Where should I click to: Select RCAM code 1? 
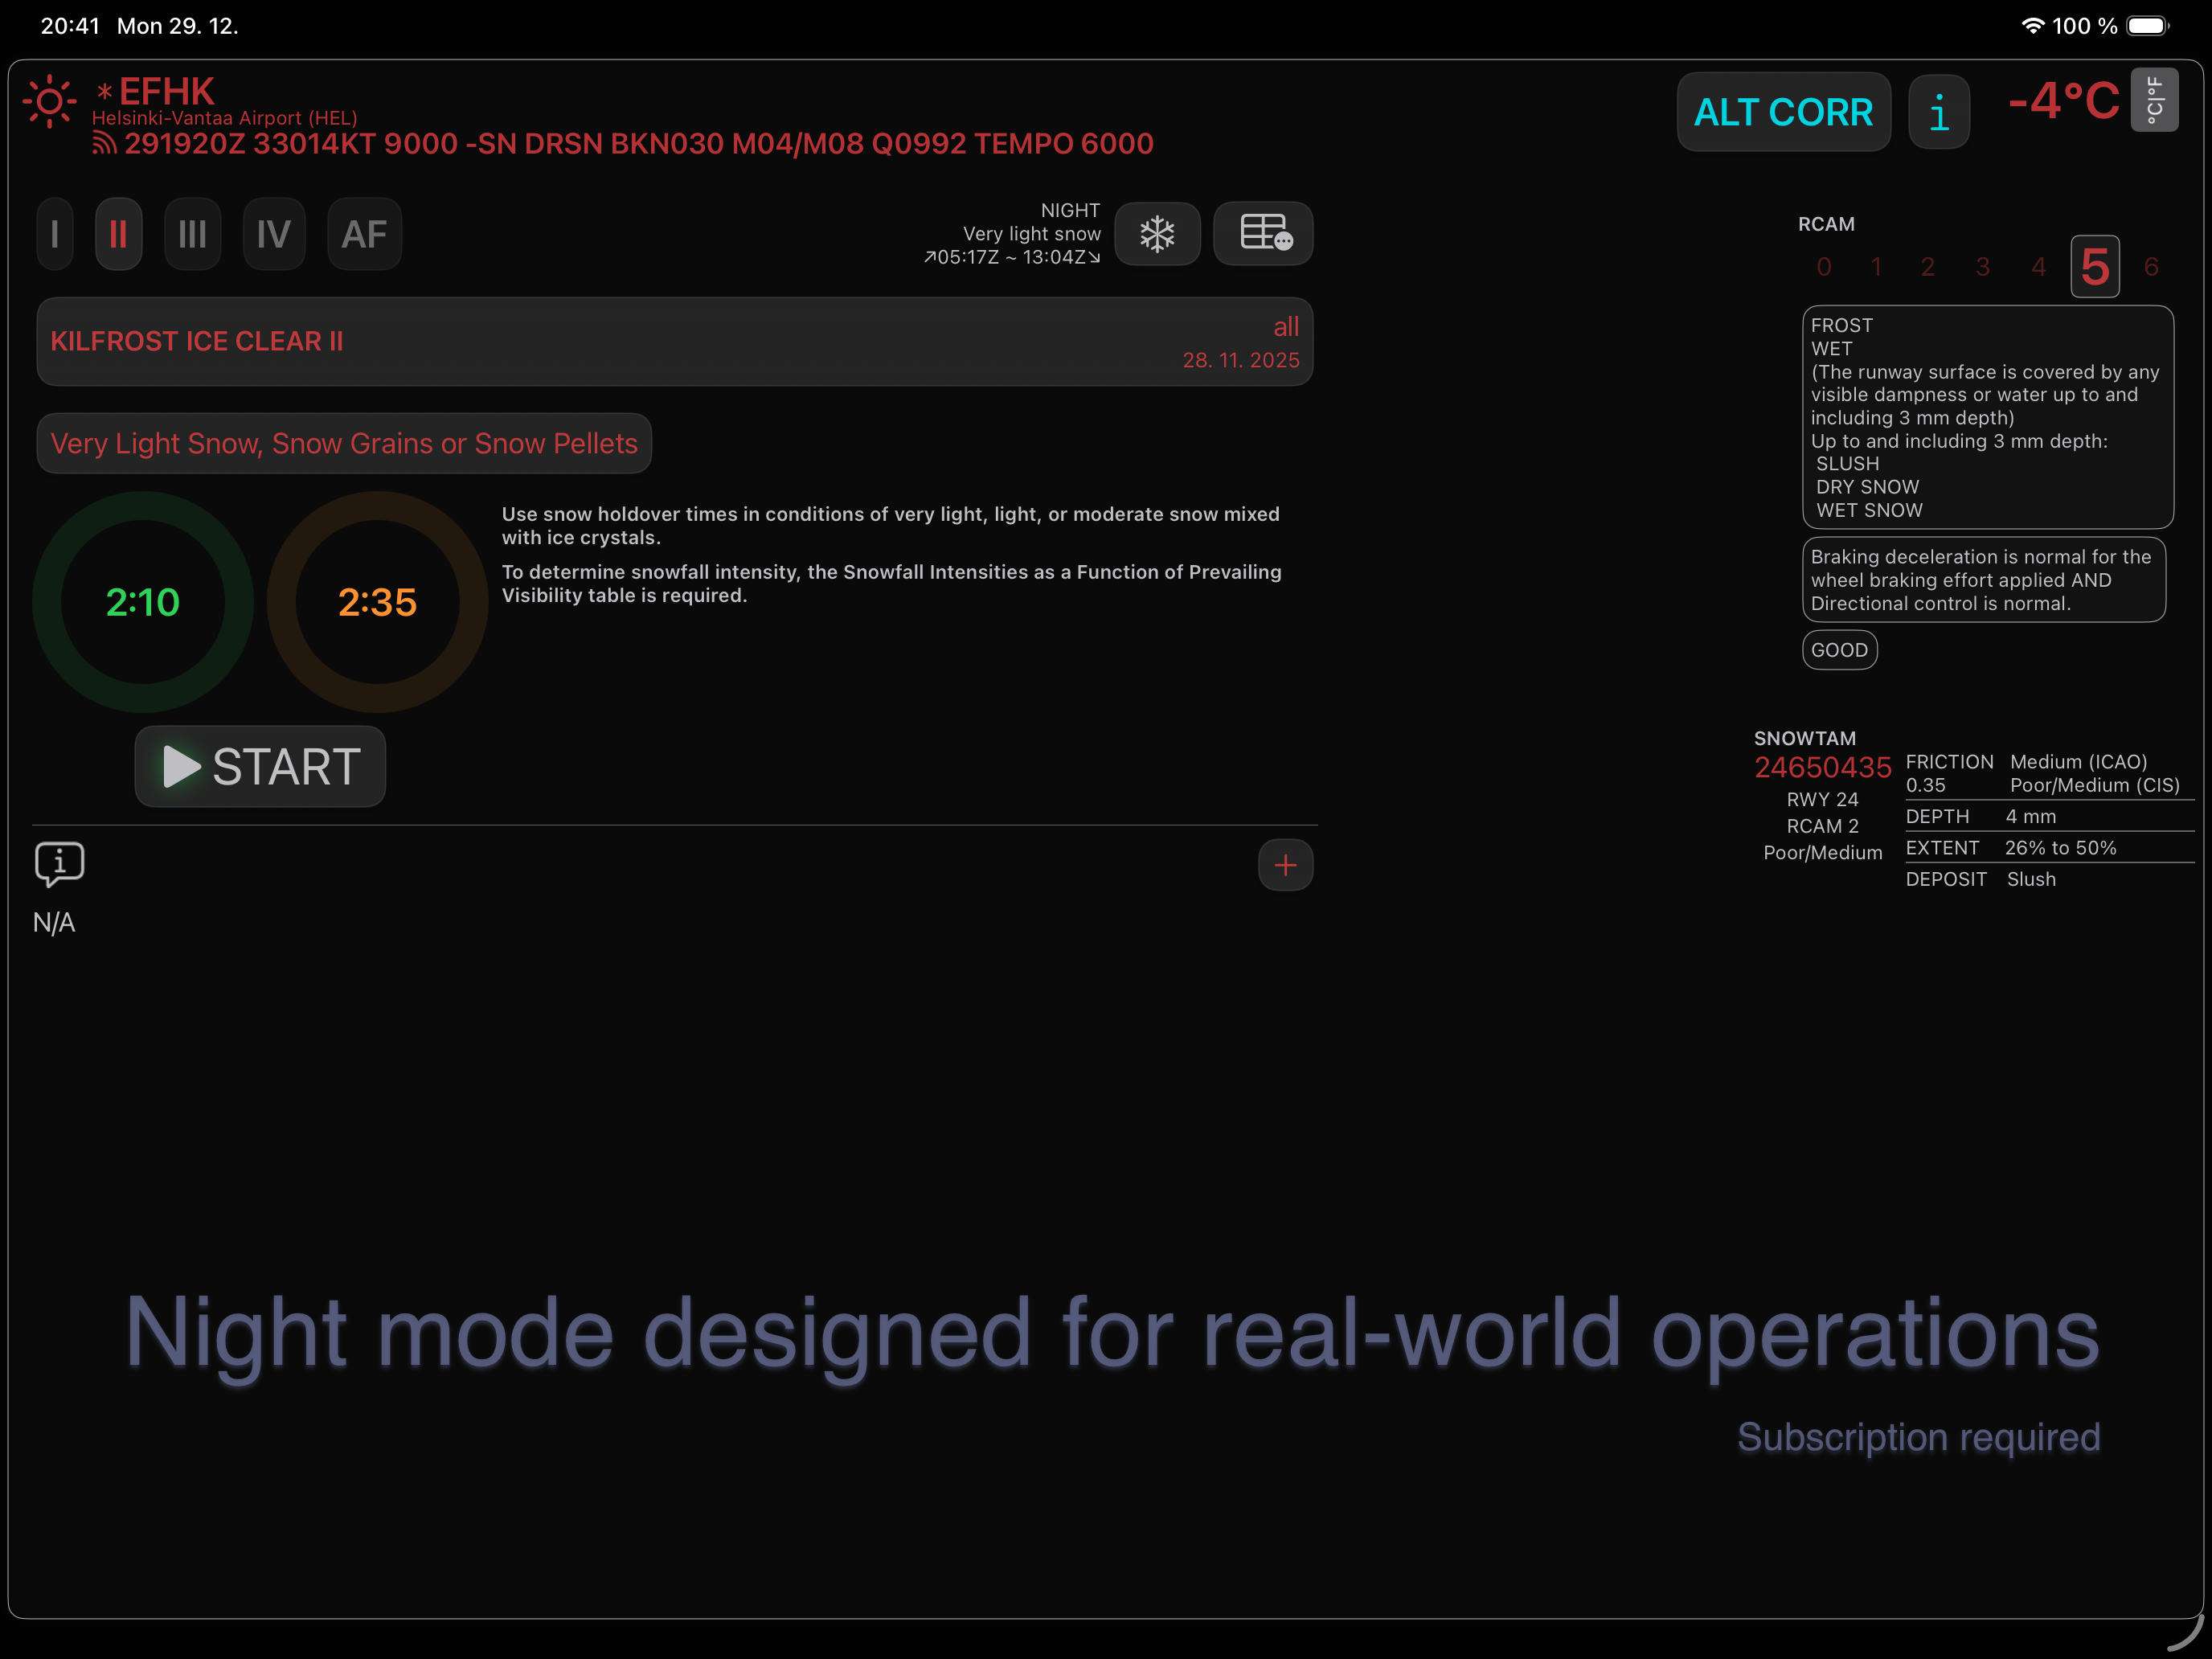[x=1877, y=267]
